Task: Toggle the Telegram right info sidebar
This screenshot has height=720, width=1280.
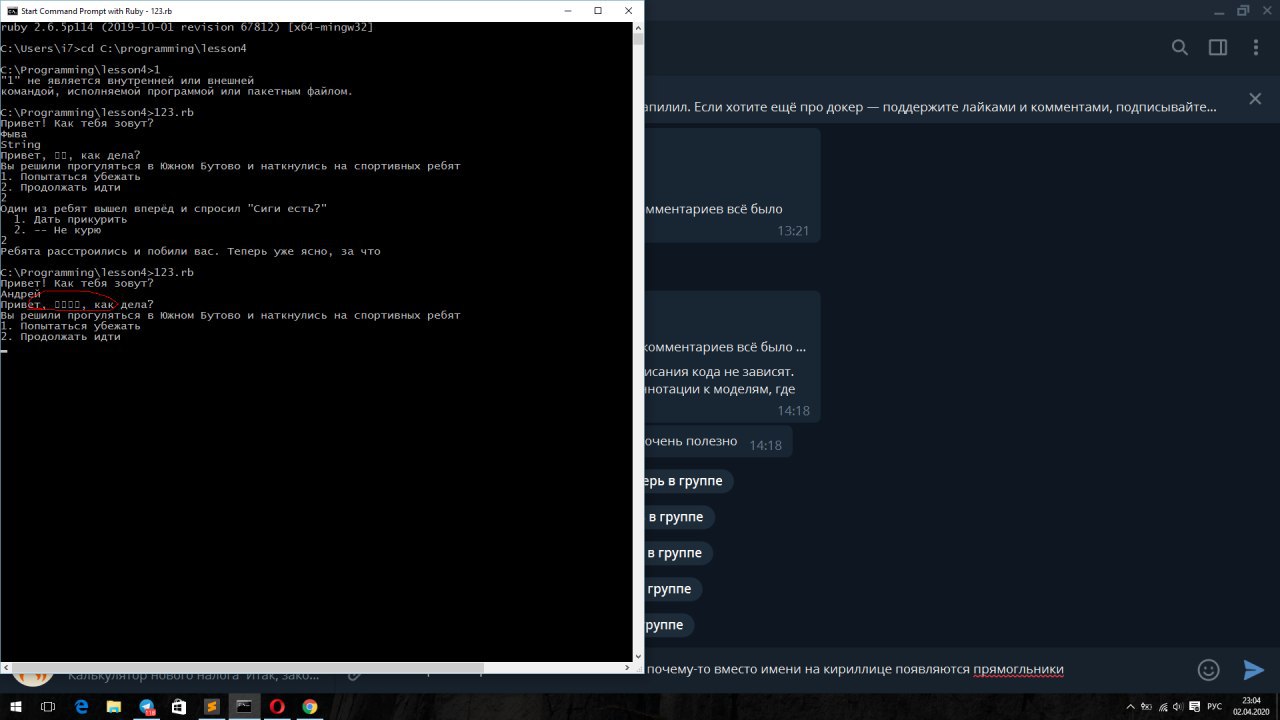Action: (x=1218, y=48)
